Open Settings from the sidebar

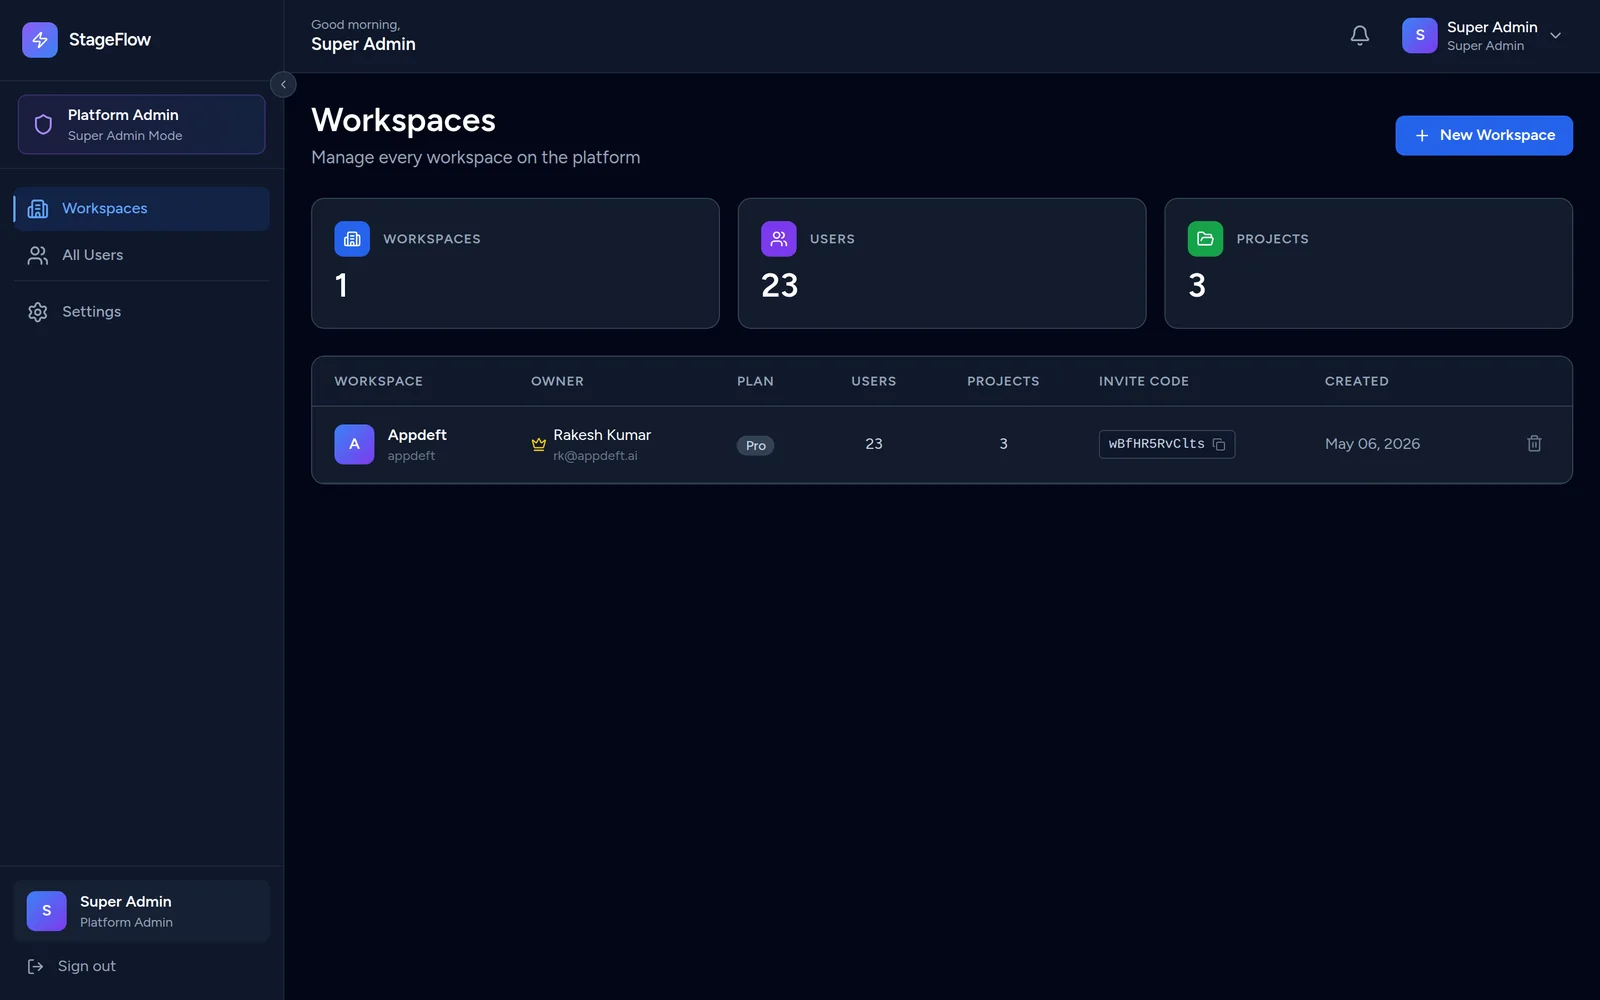click(141, 312)
